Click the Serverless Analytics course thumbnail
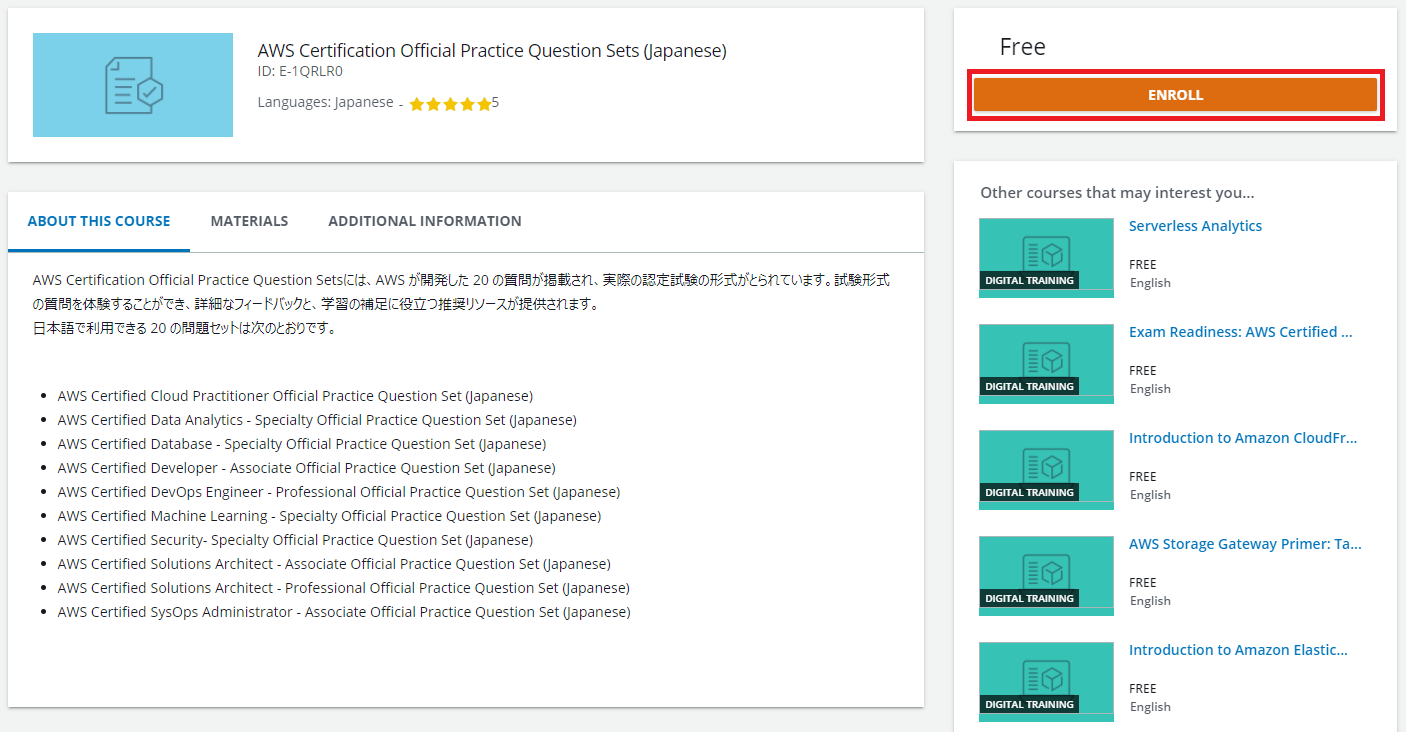The width and height of the screenshot is (1406, 732). [x=1046, y=258]
